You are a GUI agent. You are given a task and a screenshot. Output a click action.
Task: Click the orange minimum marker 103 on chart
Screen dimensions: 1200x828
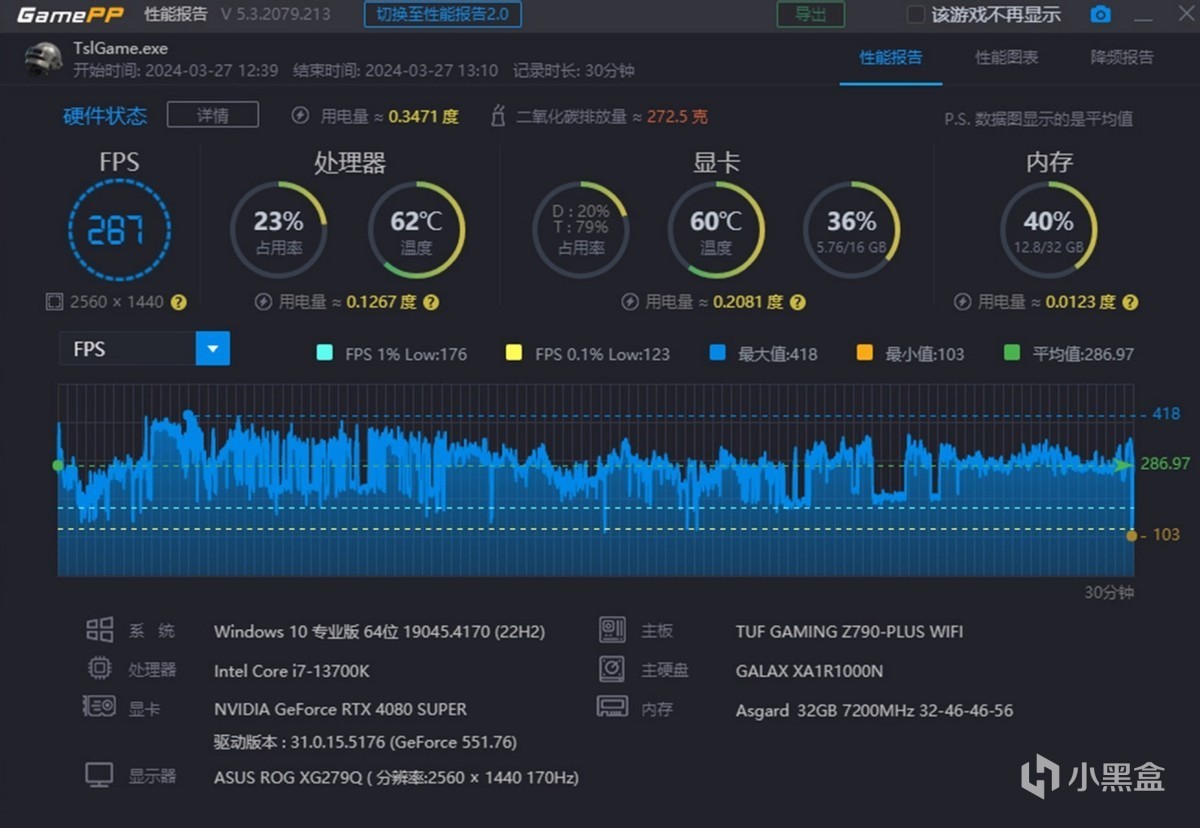coord(1132,535)
